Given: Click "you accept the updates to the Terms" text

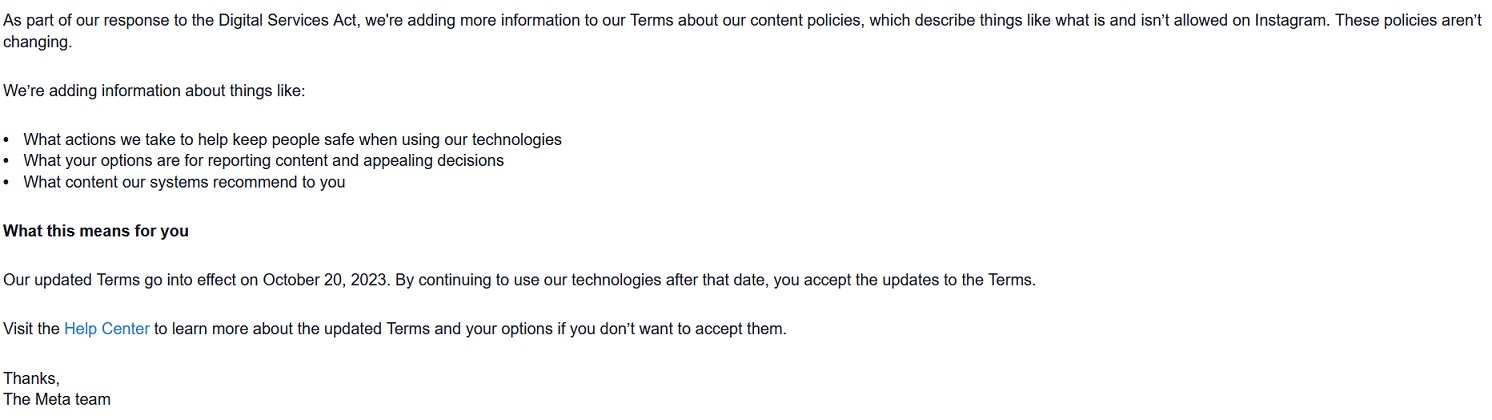Looking at the screenshot, I should pyautogui.click(x=904, y=280).
